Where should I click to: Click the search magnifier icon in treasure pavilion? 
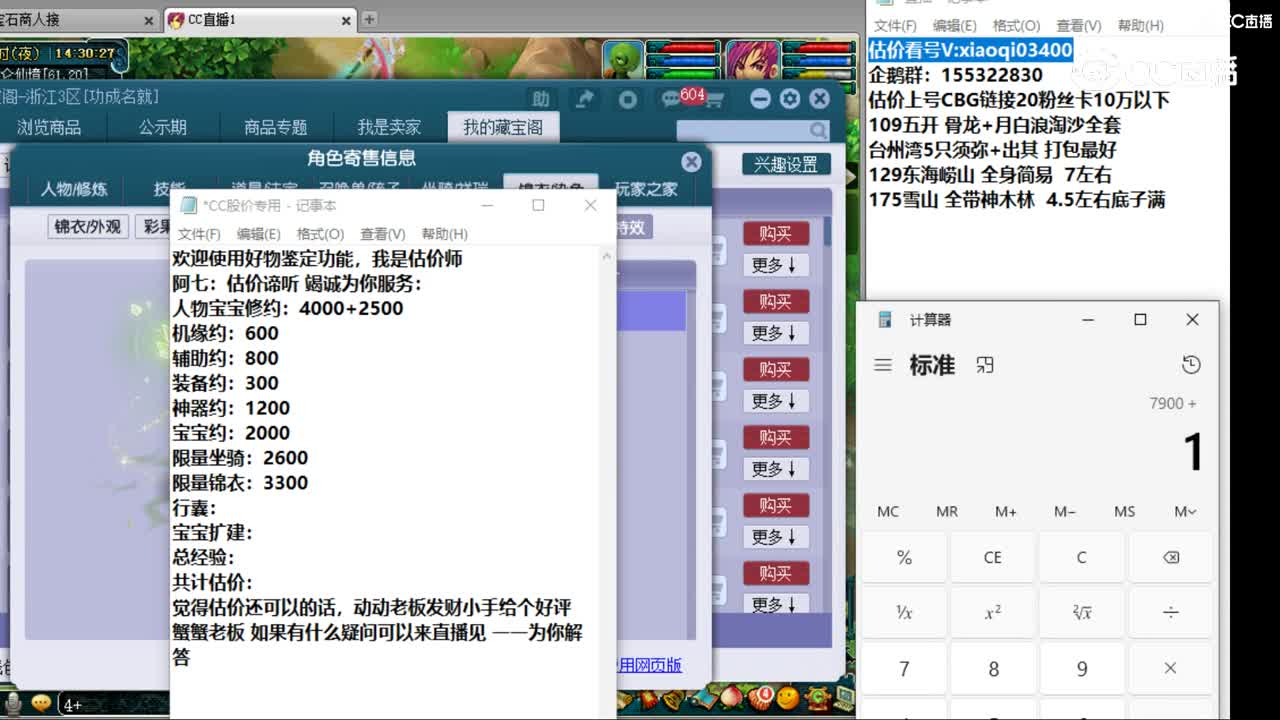[x=819, y=130]
